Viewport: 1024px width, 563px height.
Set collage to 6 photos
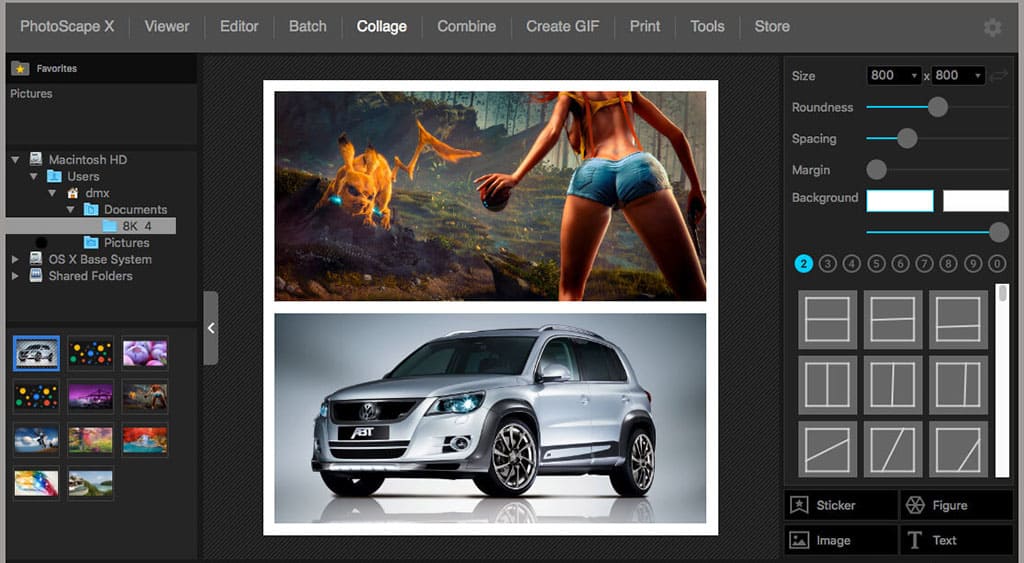900,264
